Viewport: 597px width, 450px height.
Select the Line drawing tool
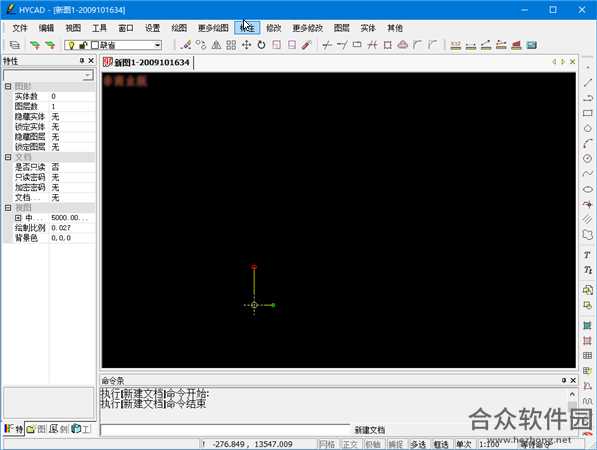coord(587,83)
